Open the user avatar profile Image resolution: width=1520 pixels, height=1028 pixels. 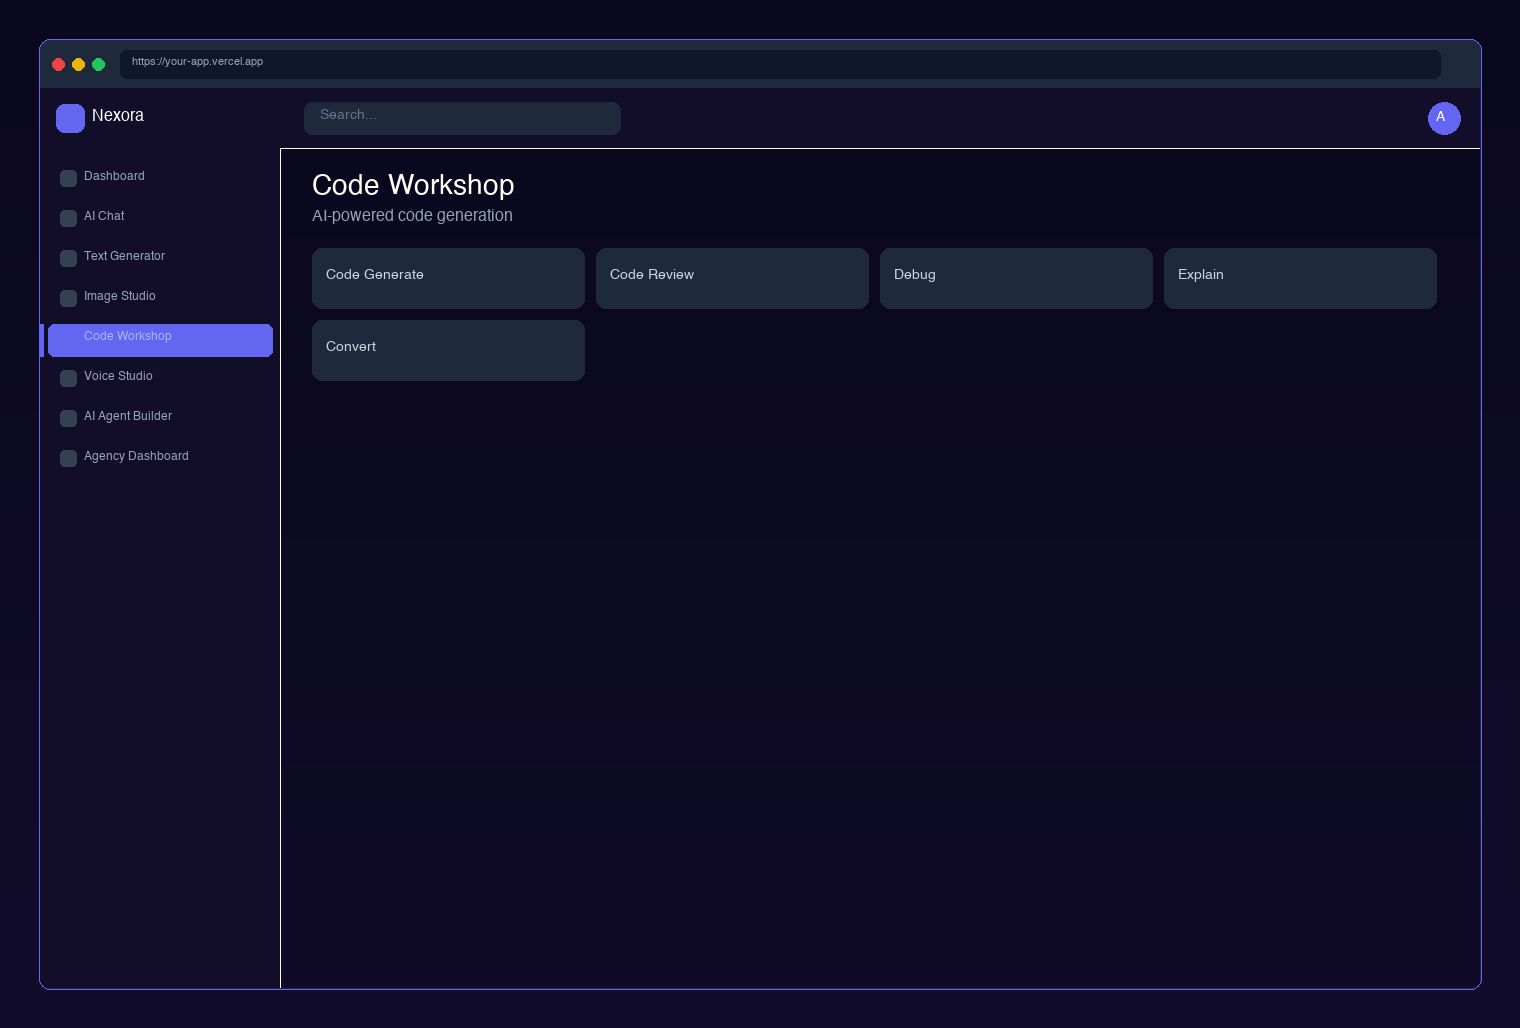1443,118
